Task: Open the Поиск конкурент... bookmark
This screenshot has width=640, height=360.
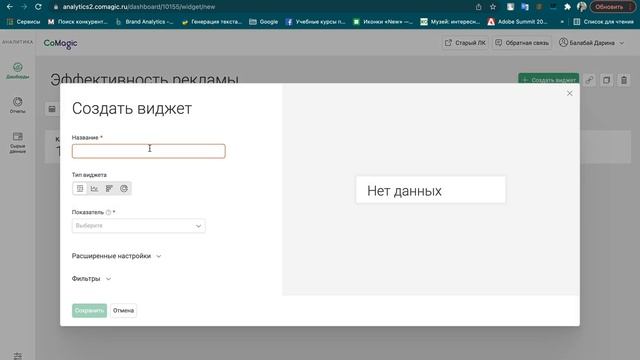Action: pos(78,22)
